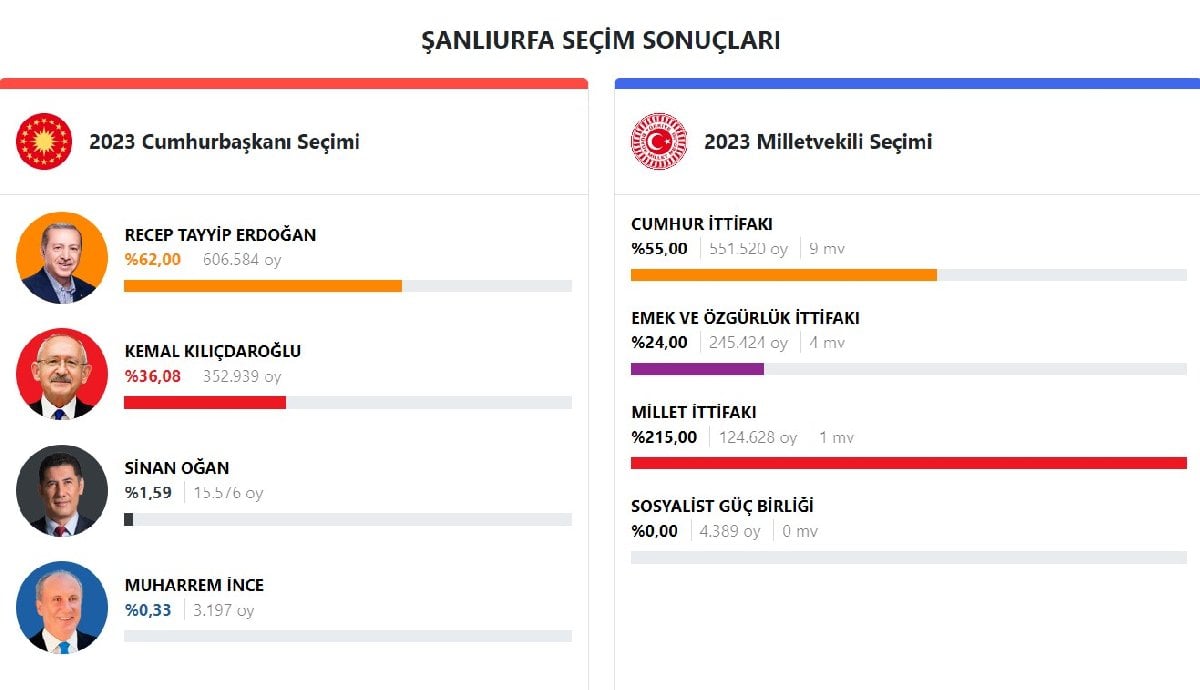
Task: Click Kılıçdaroğlu's red vote progress bar
Action: pyautogui.click(x=205, y=402)
